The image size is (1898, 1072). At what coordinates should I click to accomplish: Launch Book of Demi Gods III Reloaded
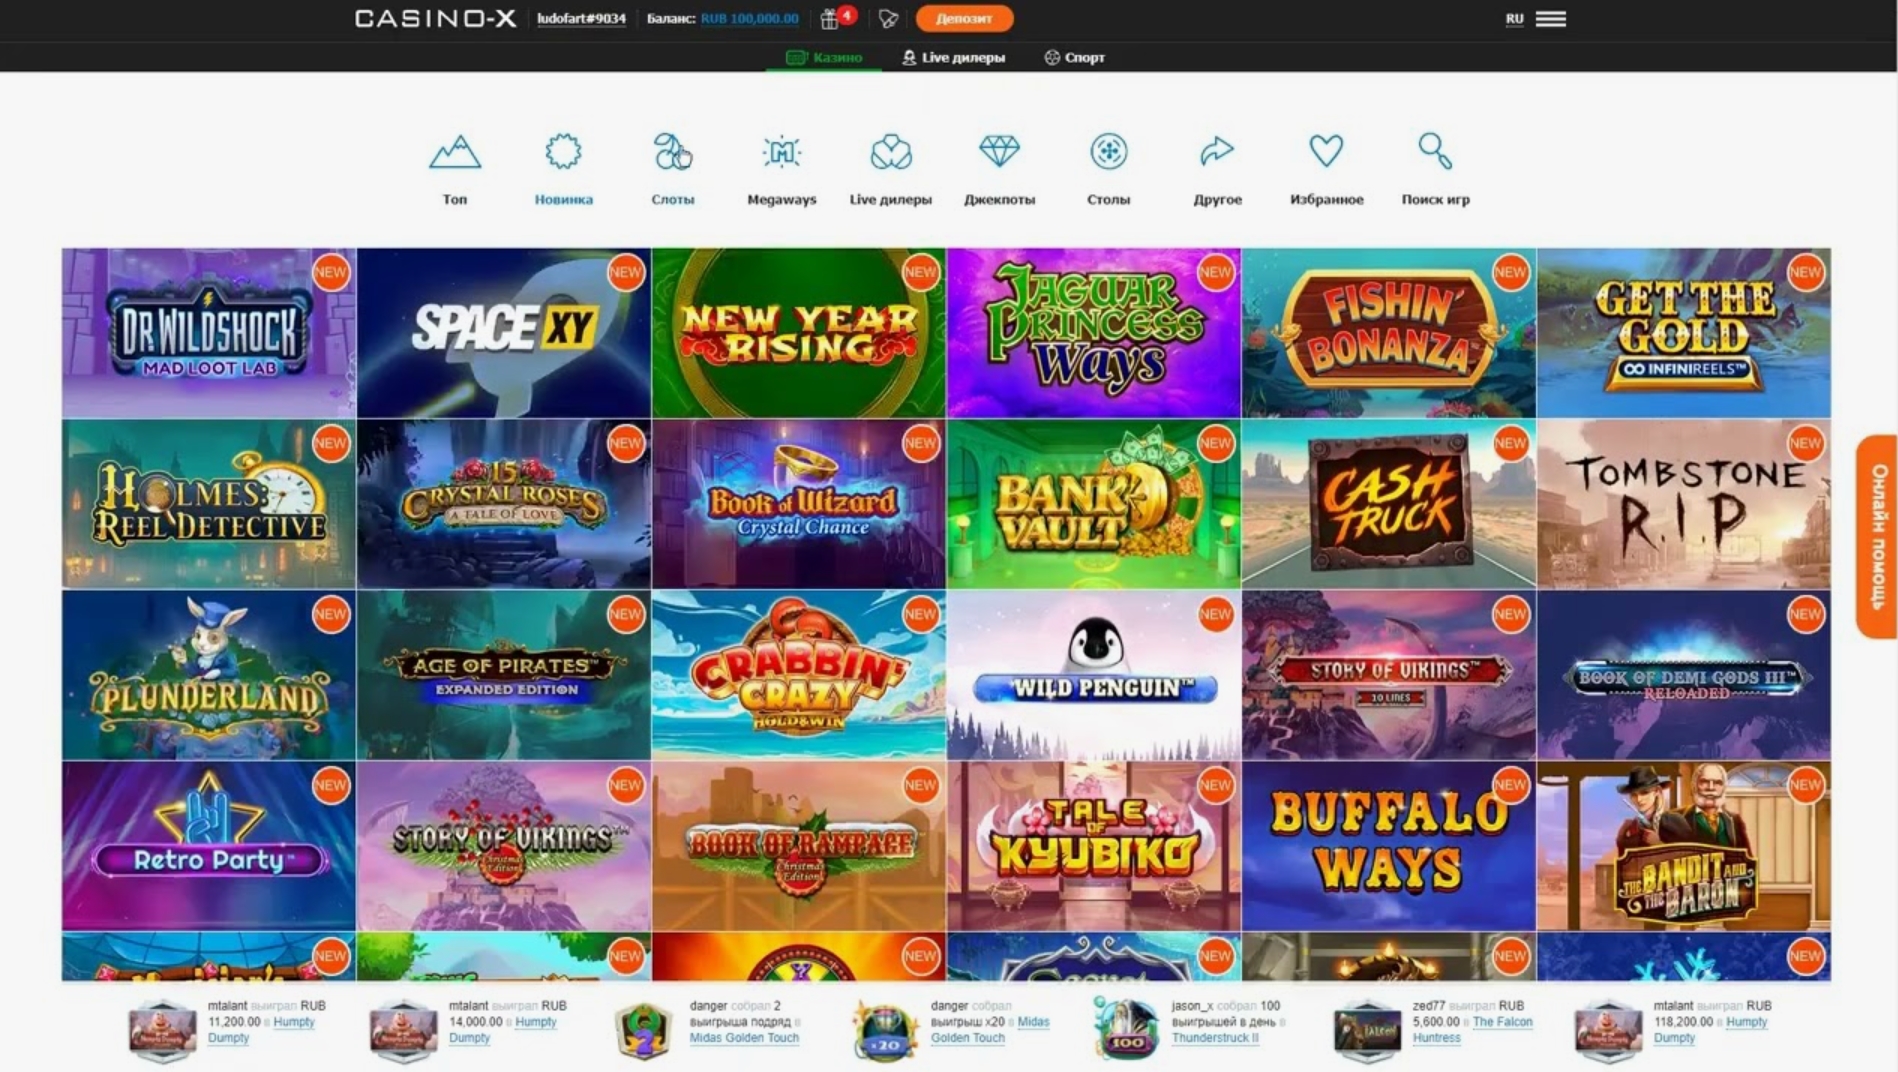point(1684,675)
